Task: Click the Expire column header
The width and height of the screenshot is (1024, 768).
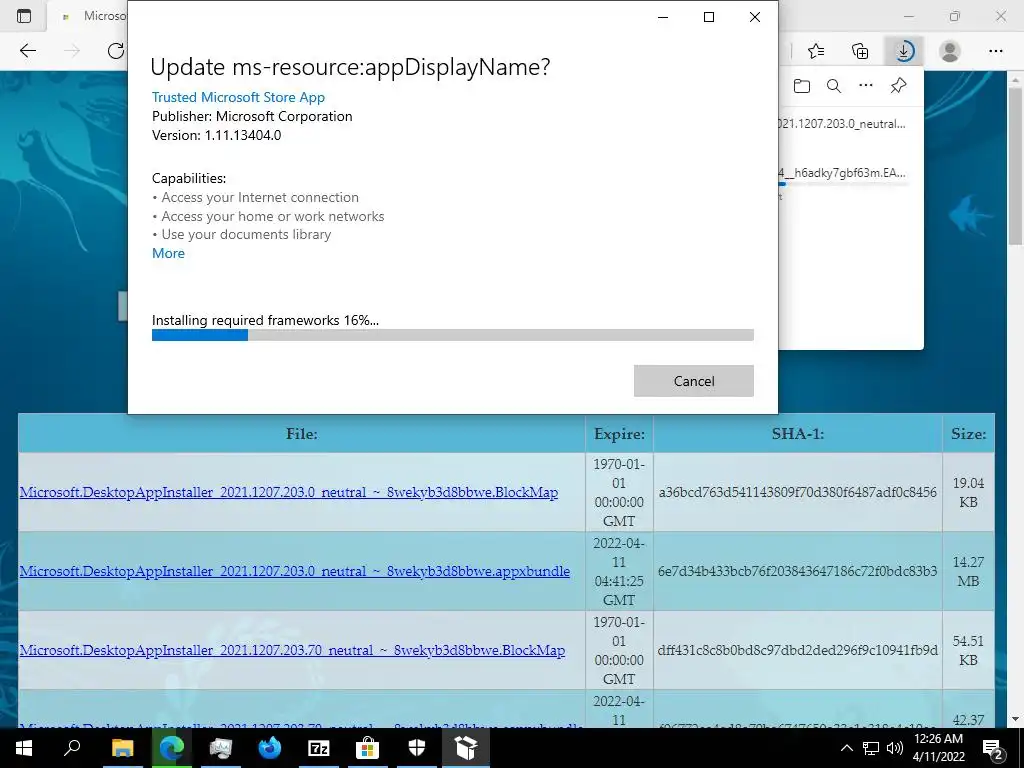Action: 619,434
